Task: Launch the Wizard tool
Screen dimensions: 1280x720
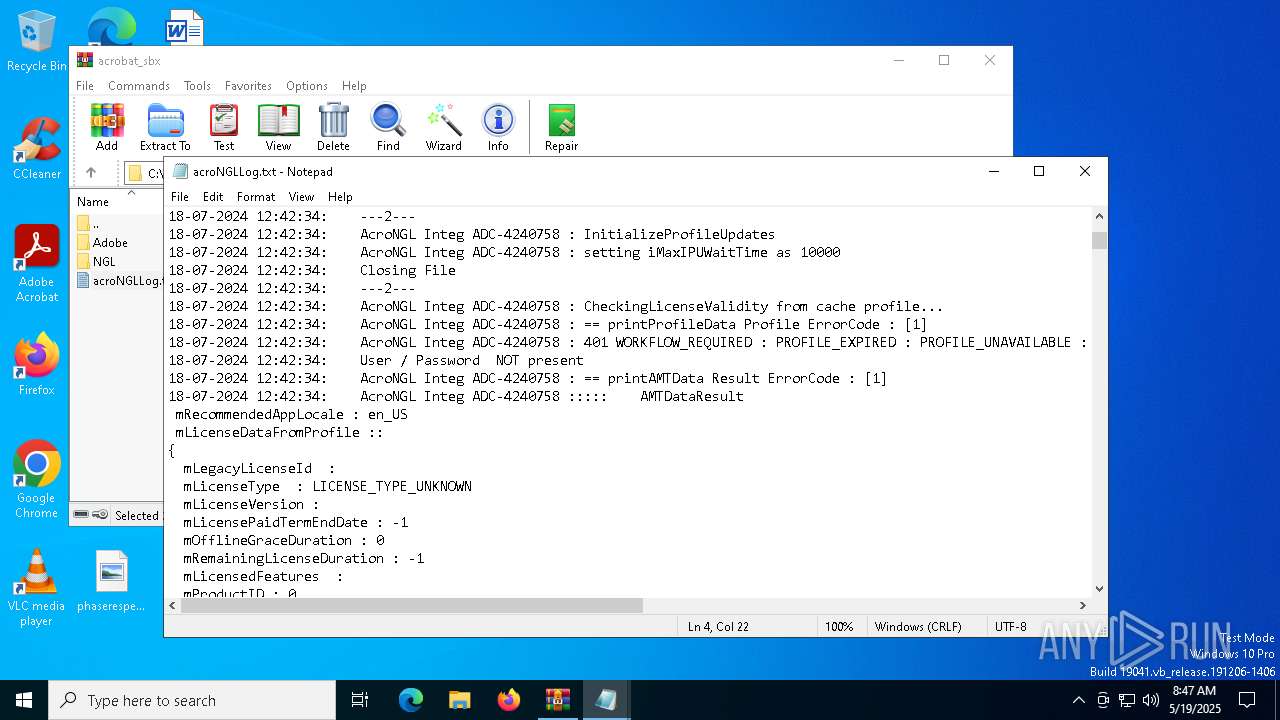Action: click(443, 127)
